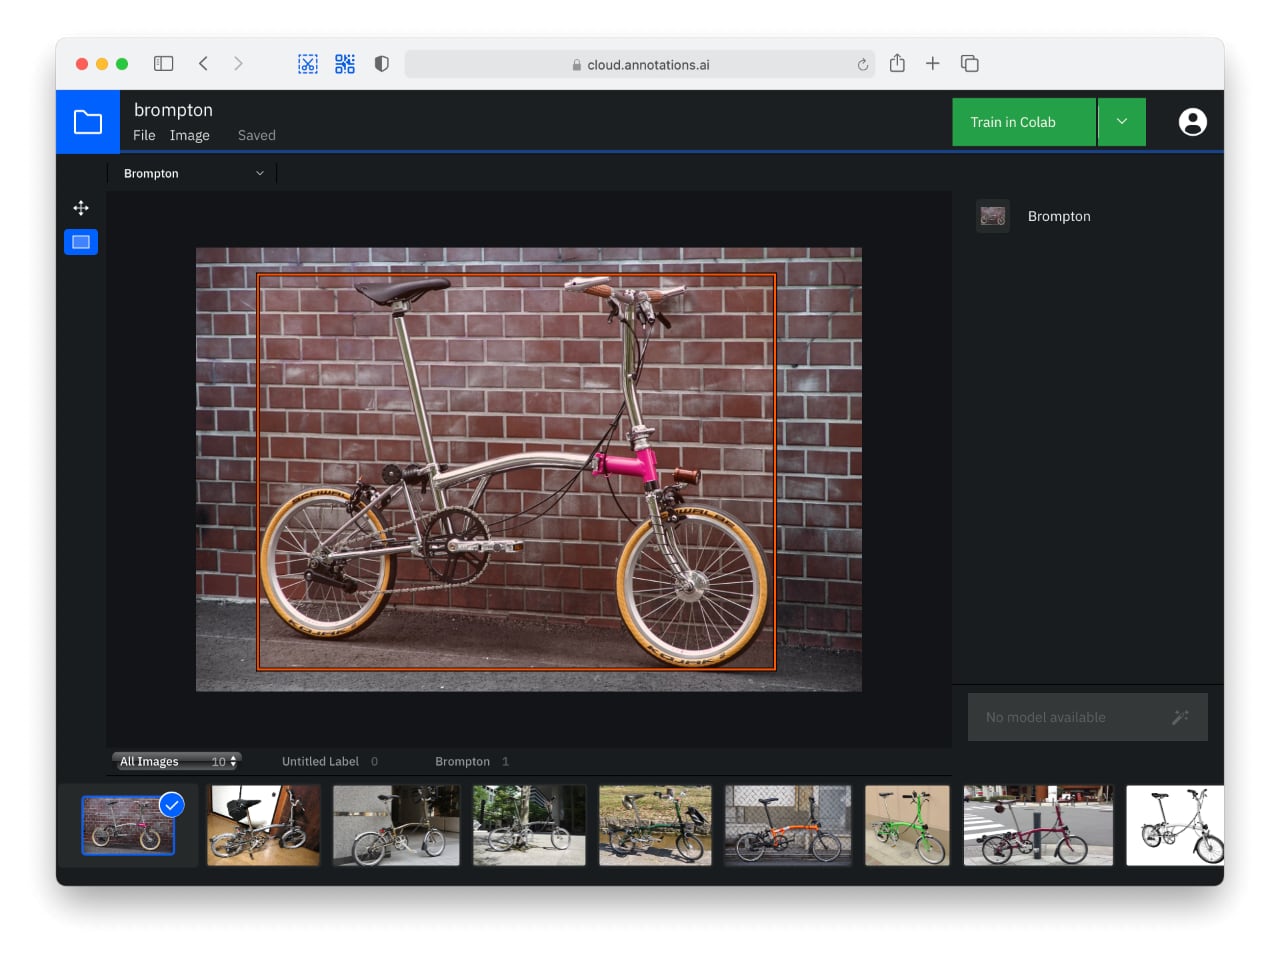Open the All Images filter dropdown

[x=177, y=761]
